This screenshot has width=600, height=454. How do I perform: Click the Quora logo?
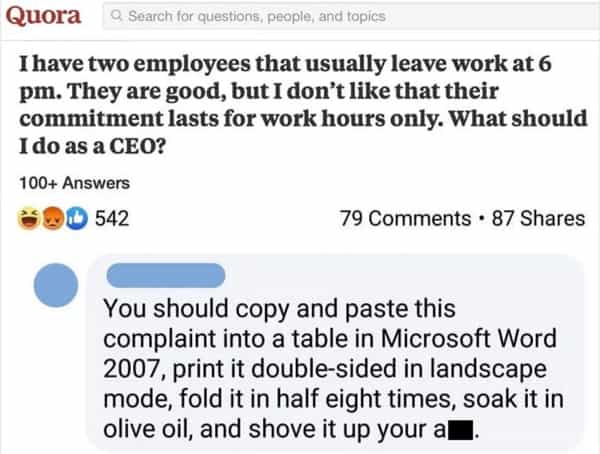48,17
